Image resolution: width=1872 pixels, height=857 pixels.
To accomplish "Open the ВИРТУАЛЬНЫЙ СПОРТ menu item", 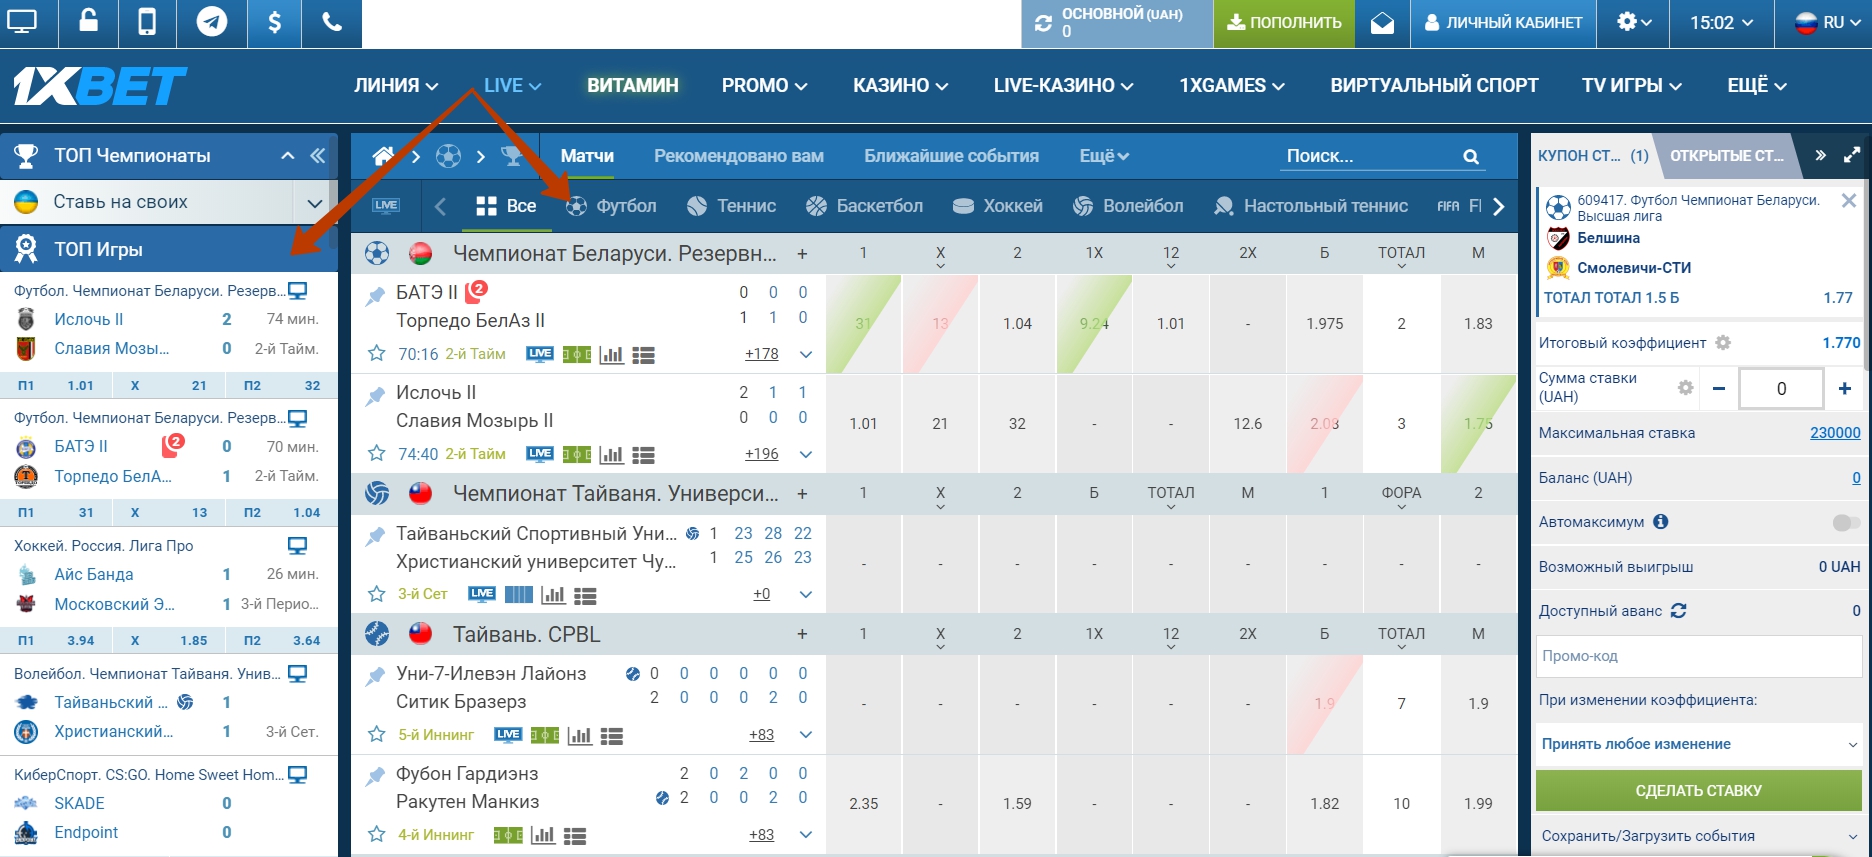I will tap(1434, 86).
